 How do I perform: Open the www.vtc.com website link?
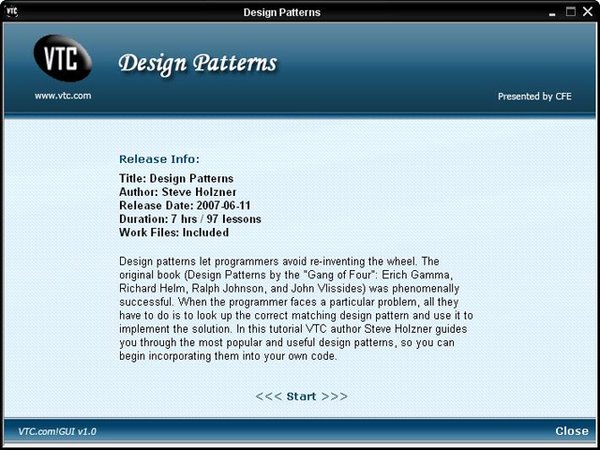coord(63,96)
